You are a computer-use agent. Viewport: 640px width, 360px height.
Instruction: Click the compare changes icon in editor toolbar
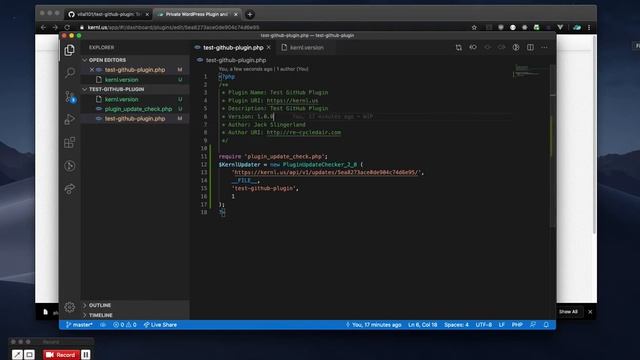[x=459, y=48]
